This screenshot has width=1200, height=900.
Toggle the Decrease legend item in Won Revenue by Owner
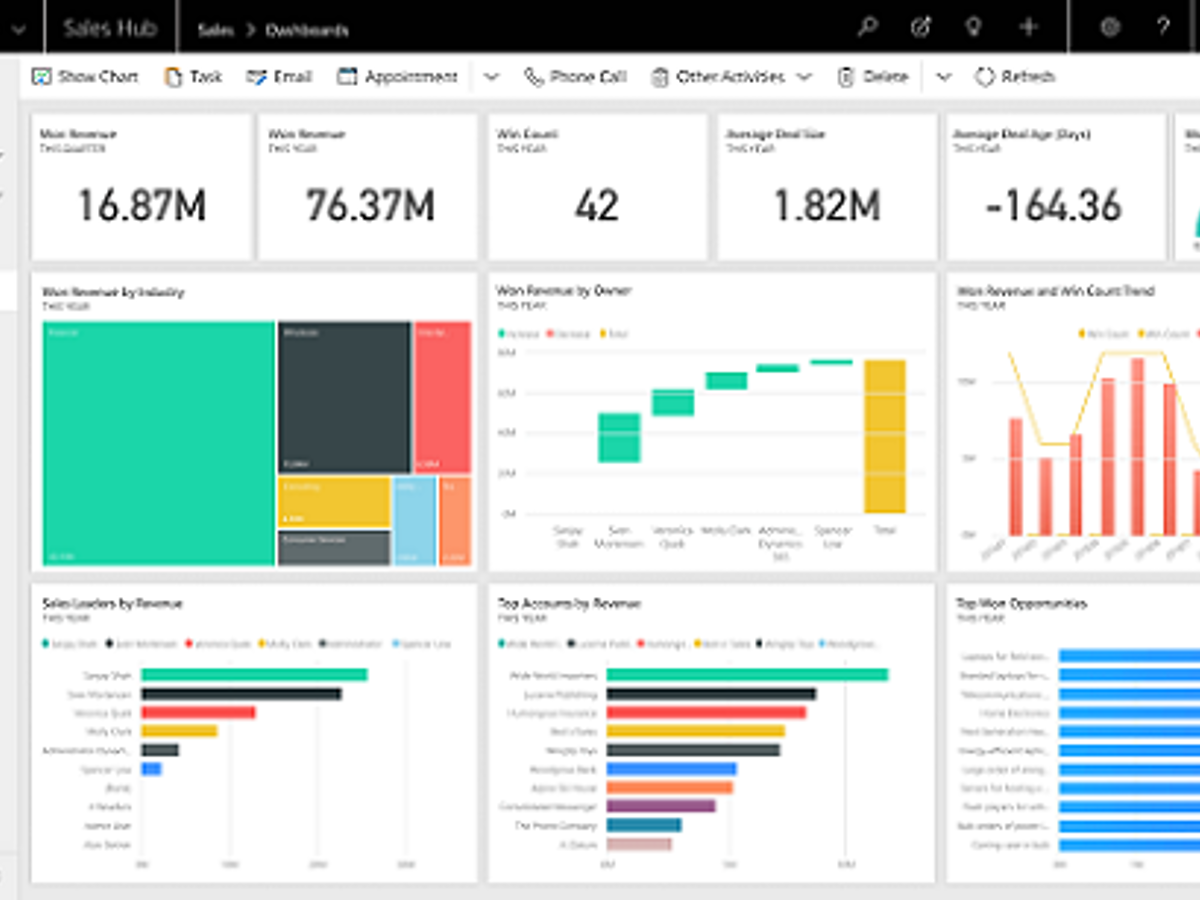pos(566,333)
